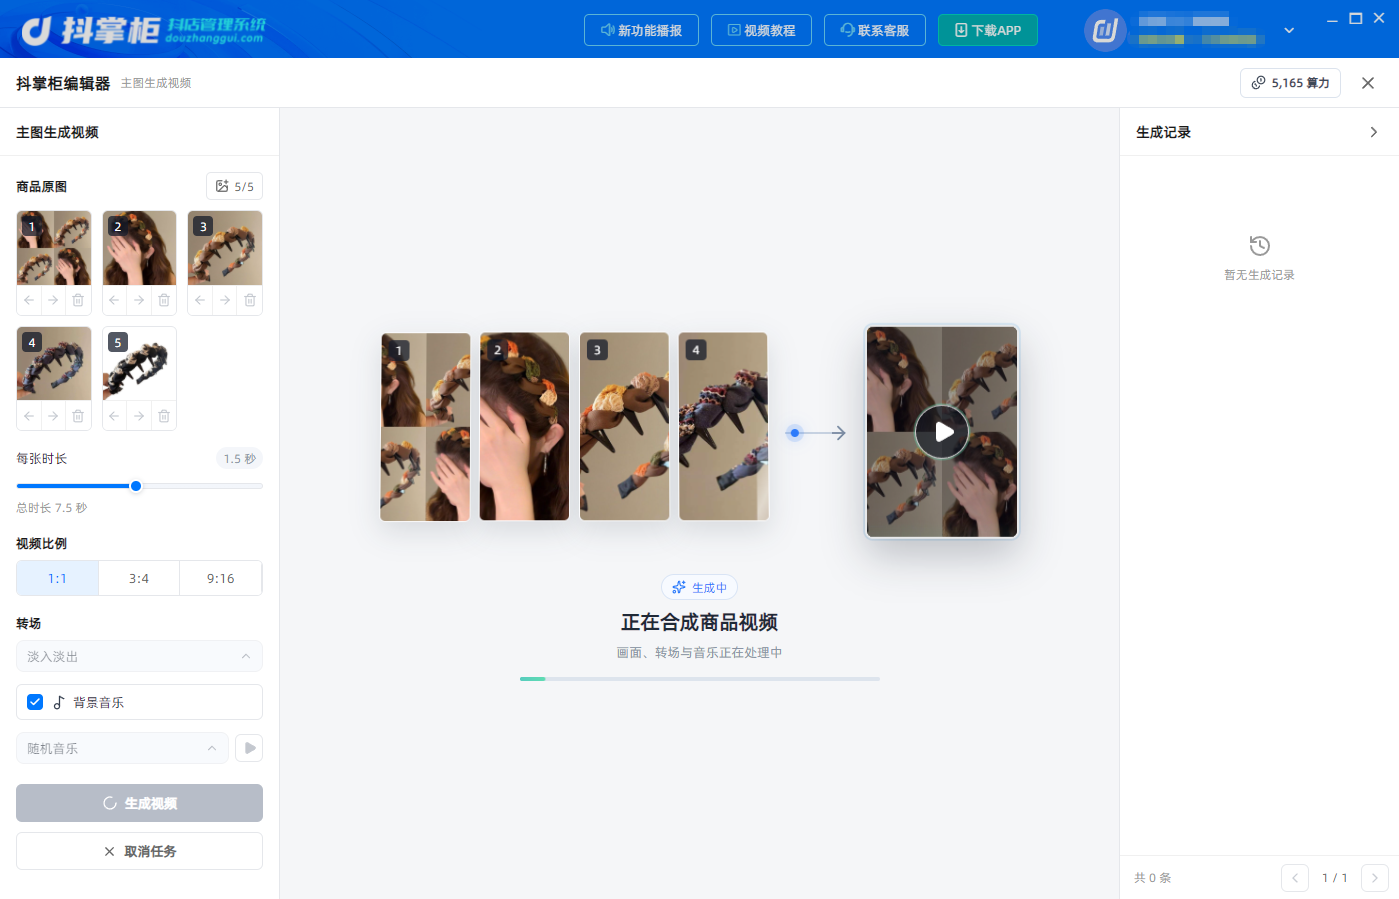Image resolution: width=1399 pixels, height=899 pixels.
Task: Delete product image 3 with its trash icon
Action: point(250,300)
